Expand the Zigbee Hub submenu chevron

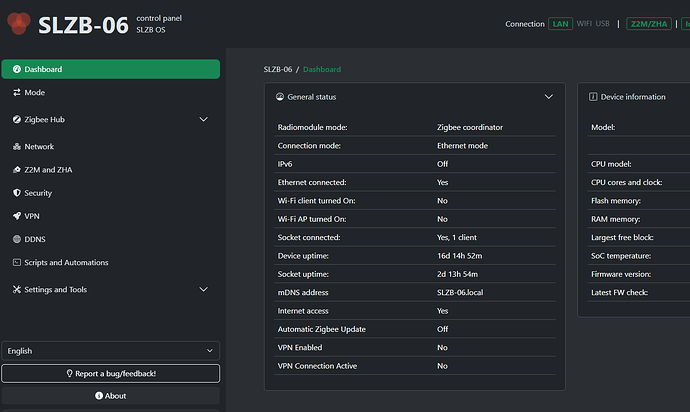tap(204, 119)
